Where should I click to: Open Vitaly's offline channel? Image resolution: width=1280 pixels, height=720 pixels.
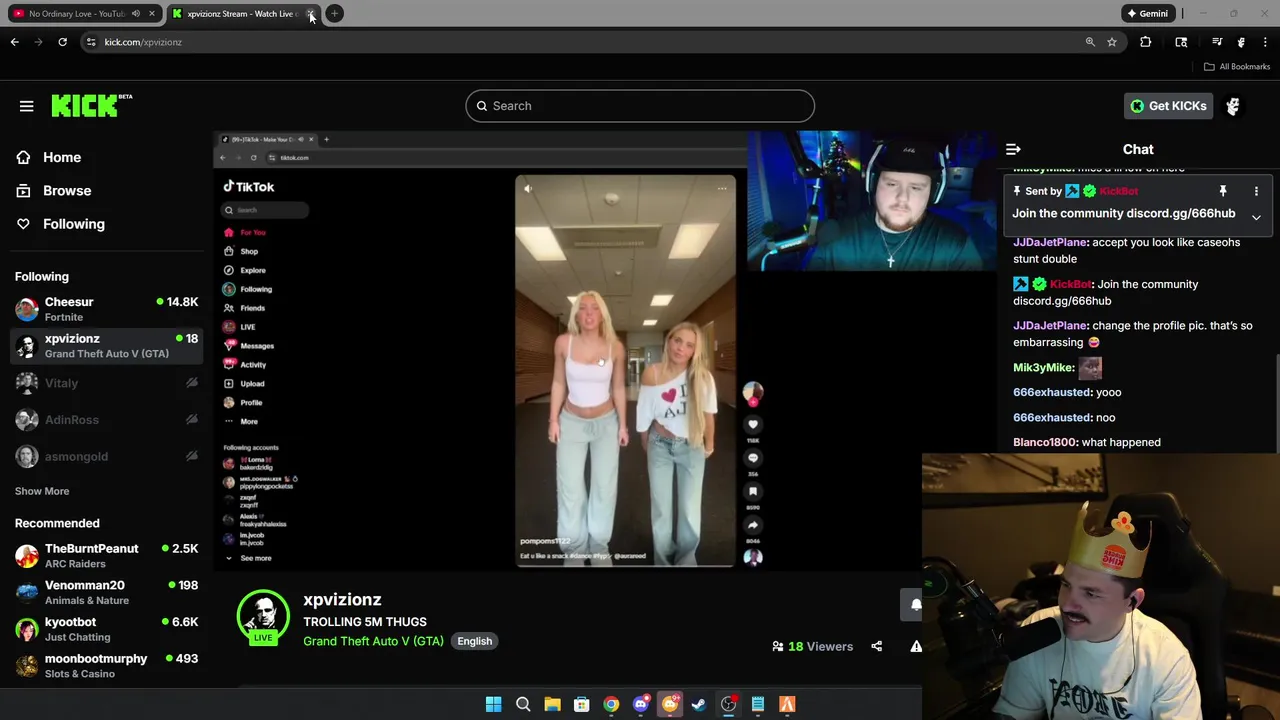point(106,383)
